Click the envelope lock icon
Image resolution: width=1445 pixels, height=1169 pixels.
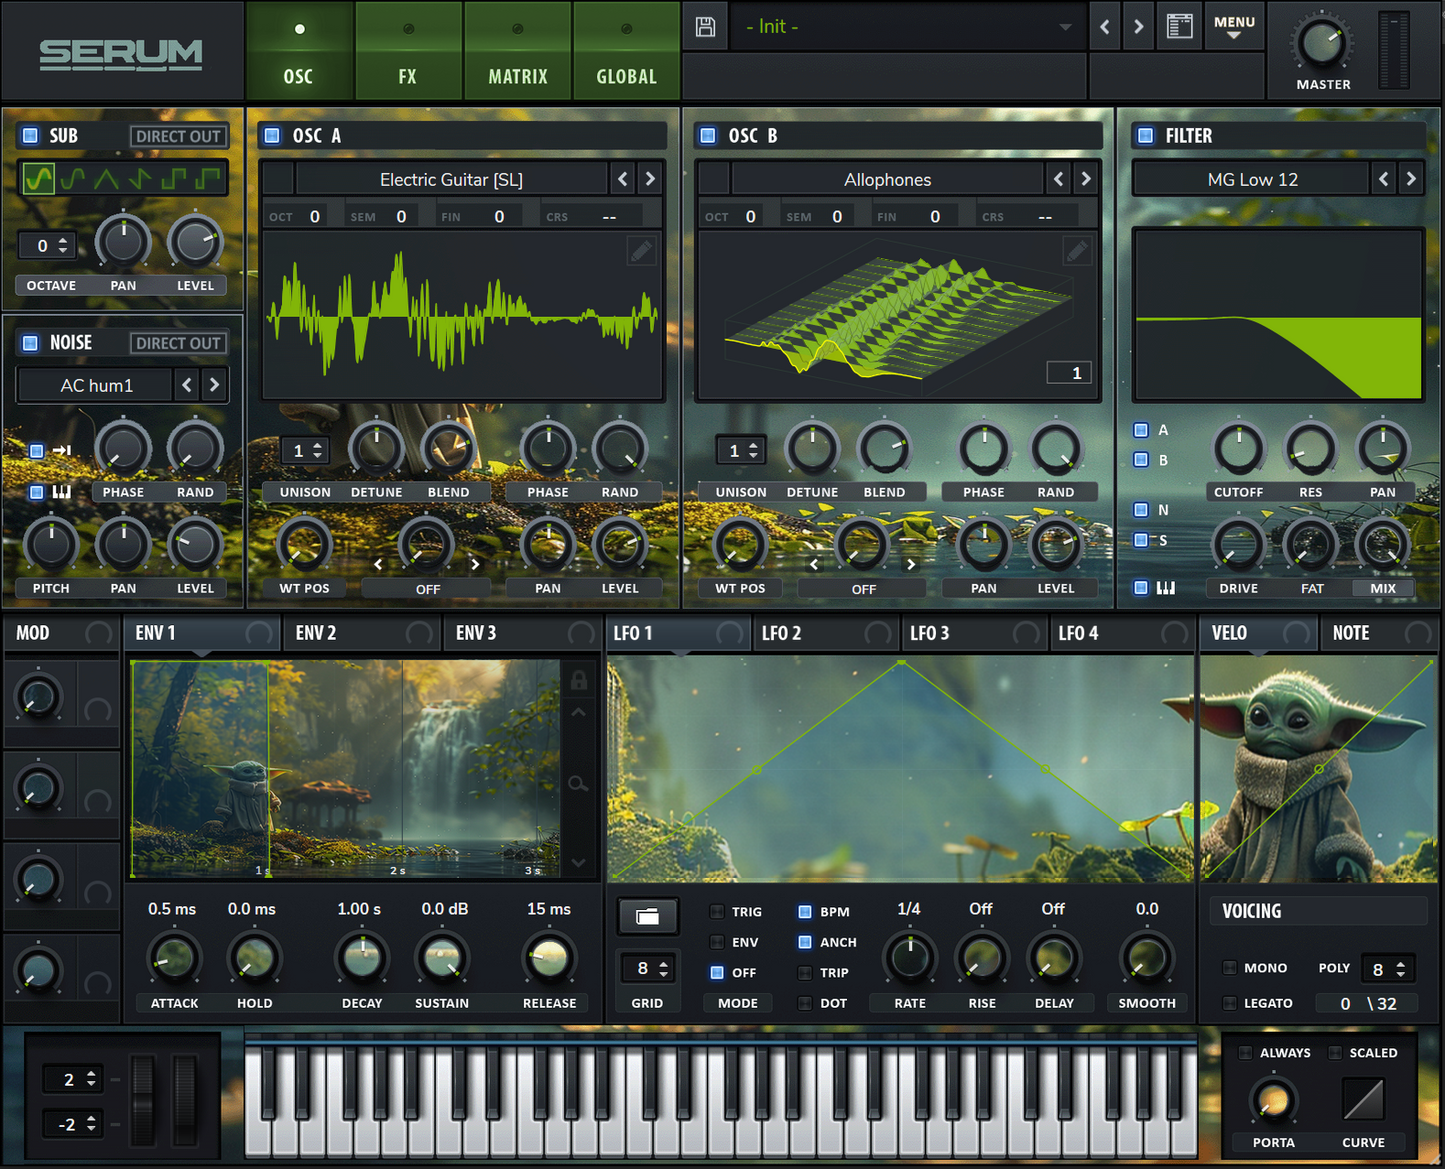[579, 681]
